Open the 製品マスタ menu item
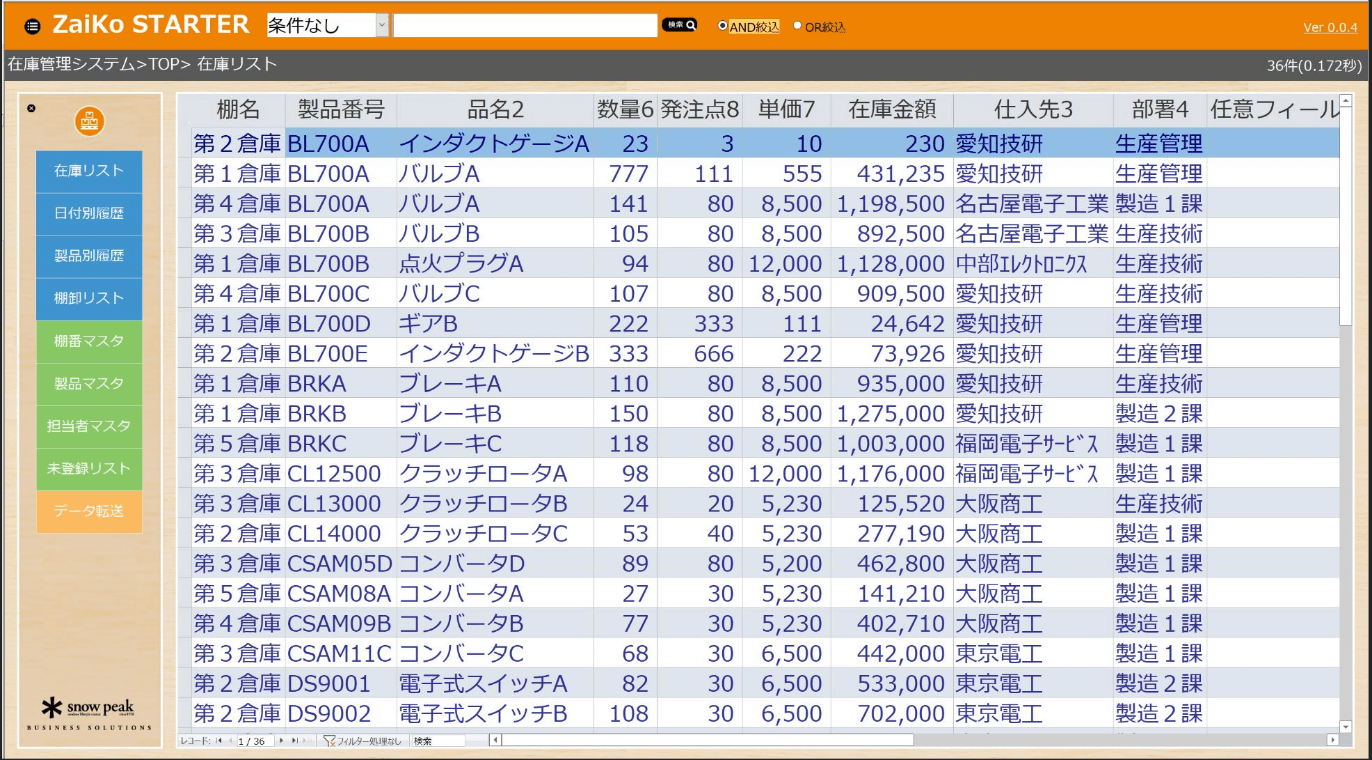 [x=89, y=383]
